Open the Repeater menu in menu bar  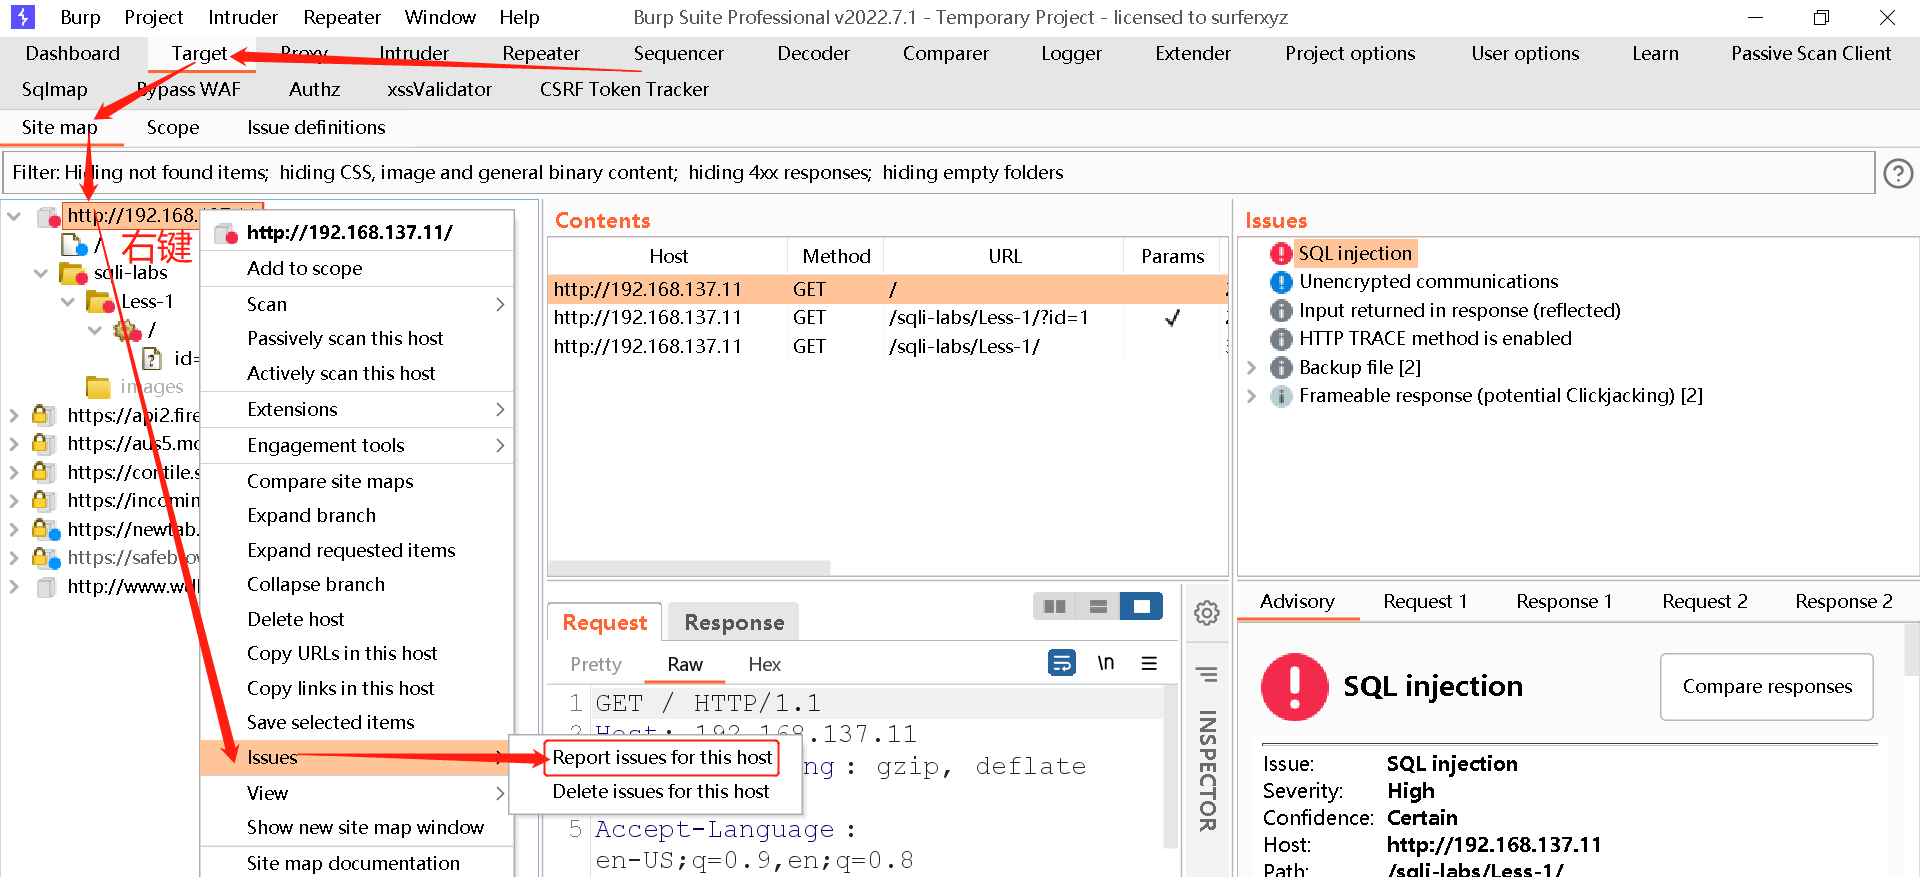341,17
